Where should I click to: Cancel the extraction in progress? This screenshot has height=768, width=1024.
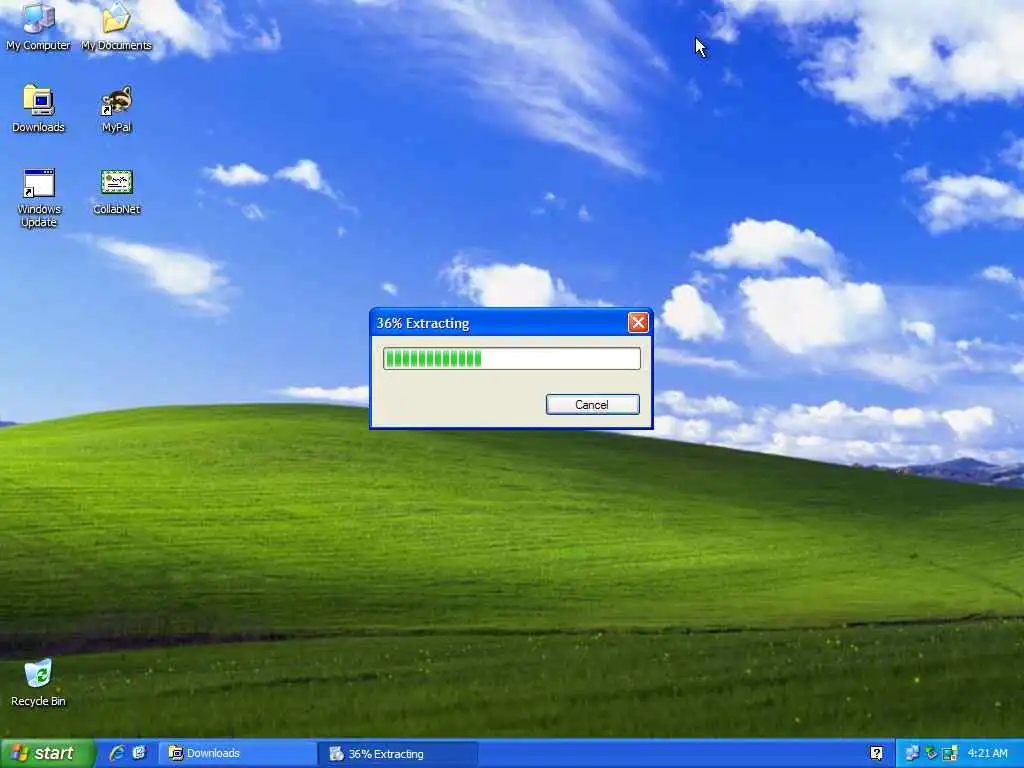coord(592,404)
